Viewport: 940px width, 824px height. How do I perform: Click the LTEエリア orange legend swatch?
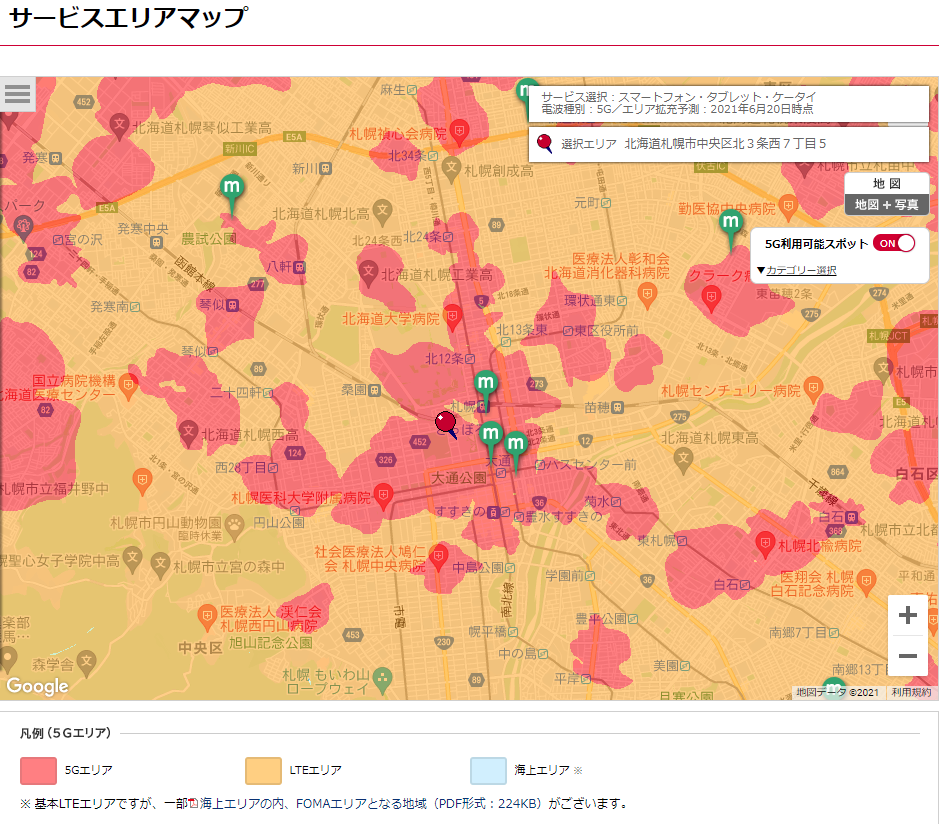263,771
